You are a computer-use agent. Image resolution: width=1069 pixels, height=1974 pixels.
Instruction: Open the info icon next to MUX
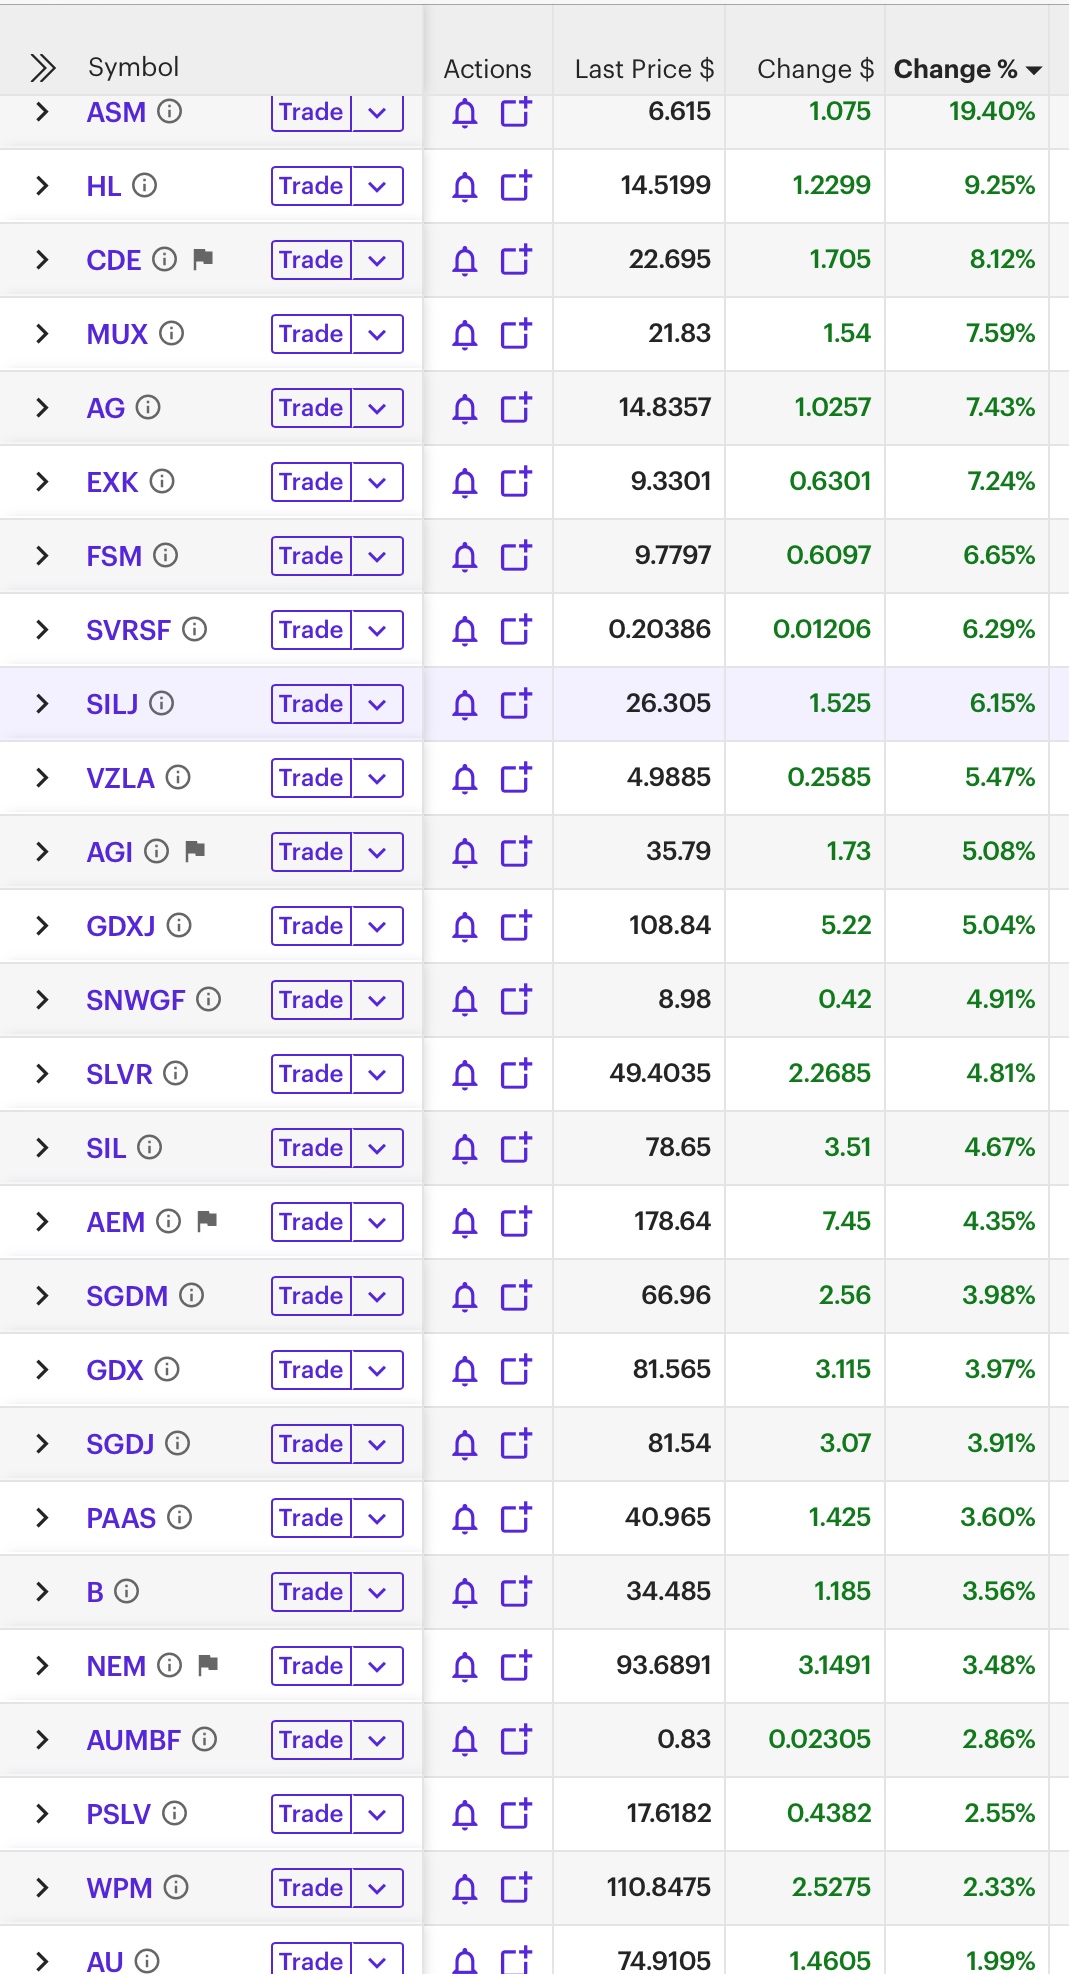click(172, 333)
